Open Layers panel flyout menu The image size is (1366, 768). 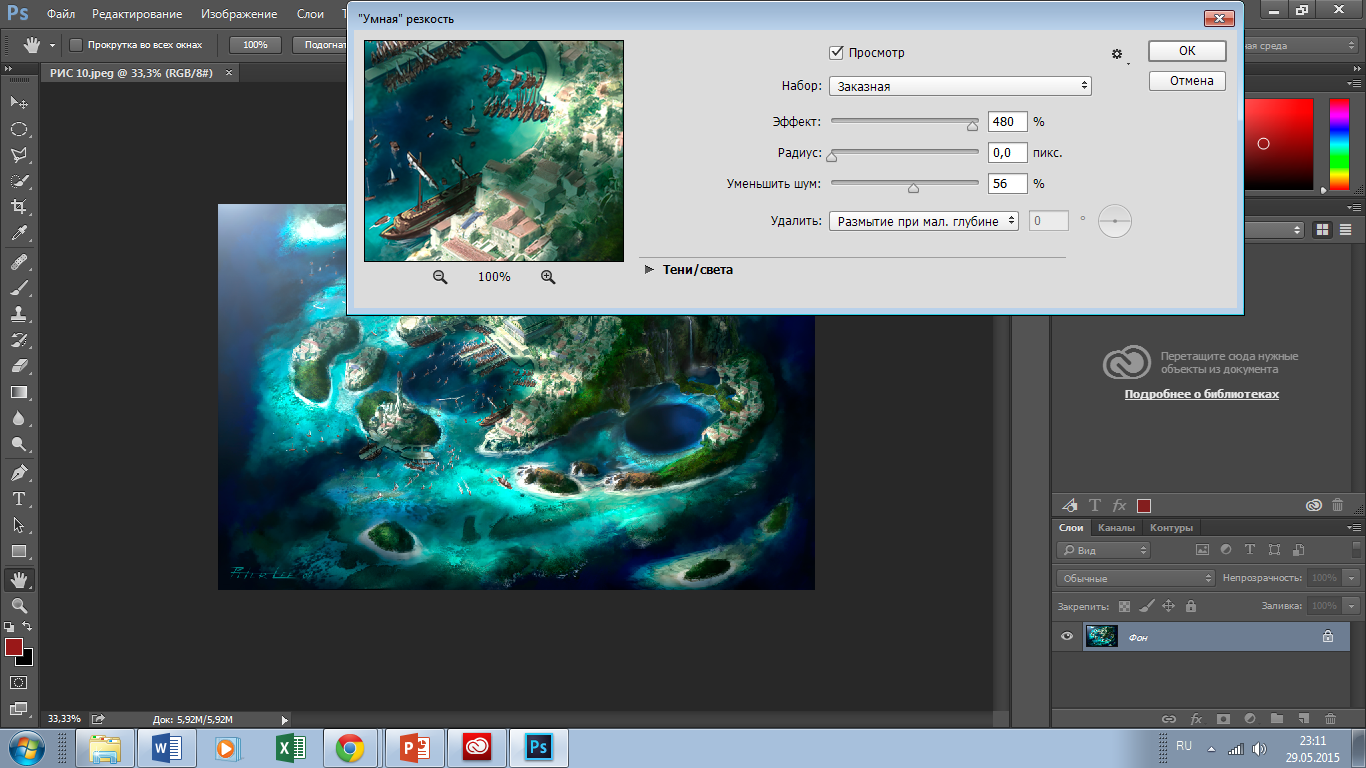point(1356,528)
